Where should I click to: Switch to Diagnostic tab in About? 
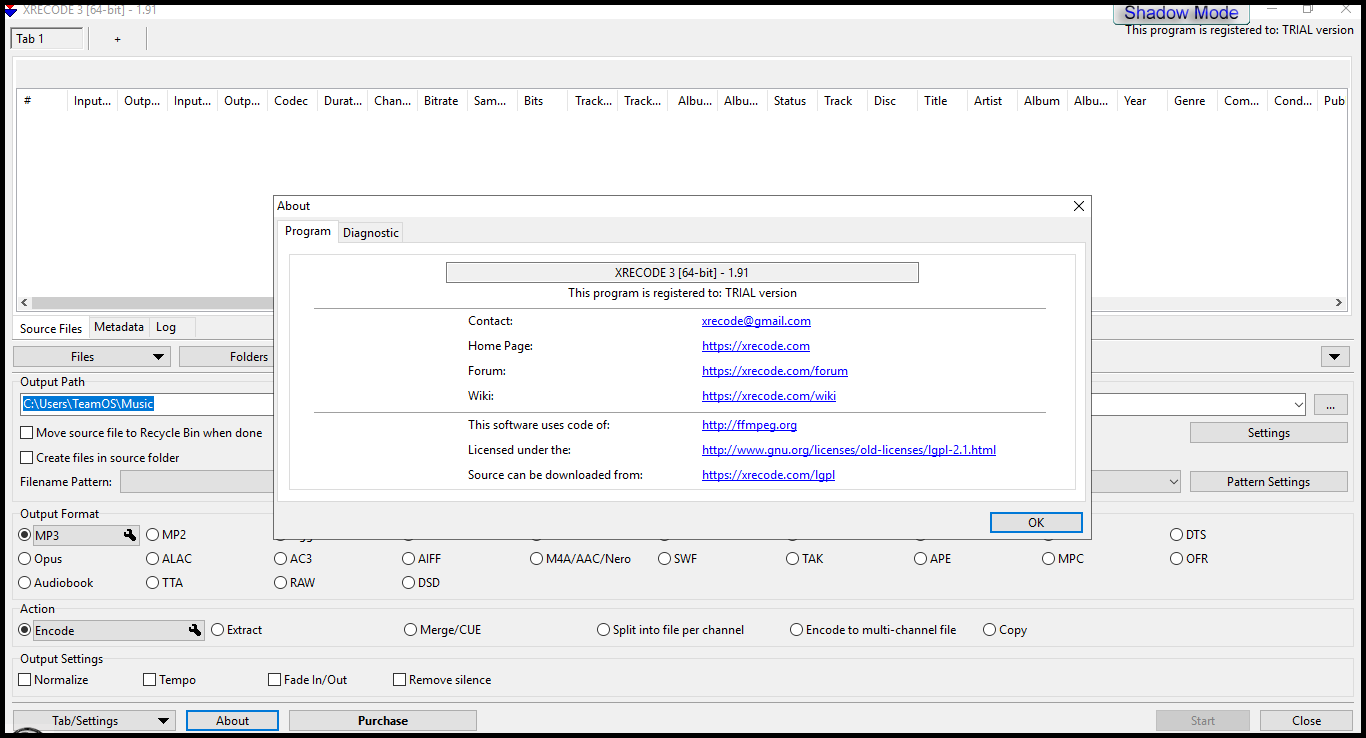371,233
